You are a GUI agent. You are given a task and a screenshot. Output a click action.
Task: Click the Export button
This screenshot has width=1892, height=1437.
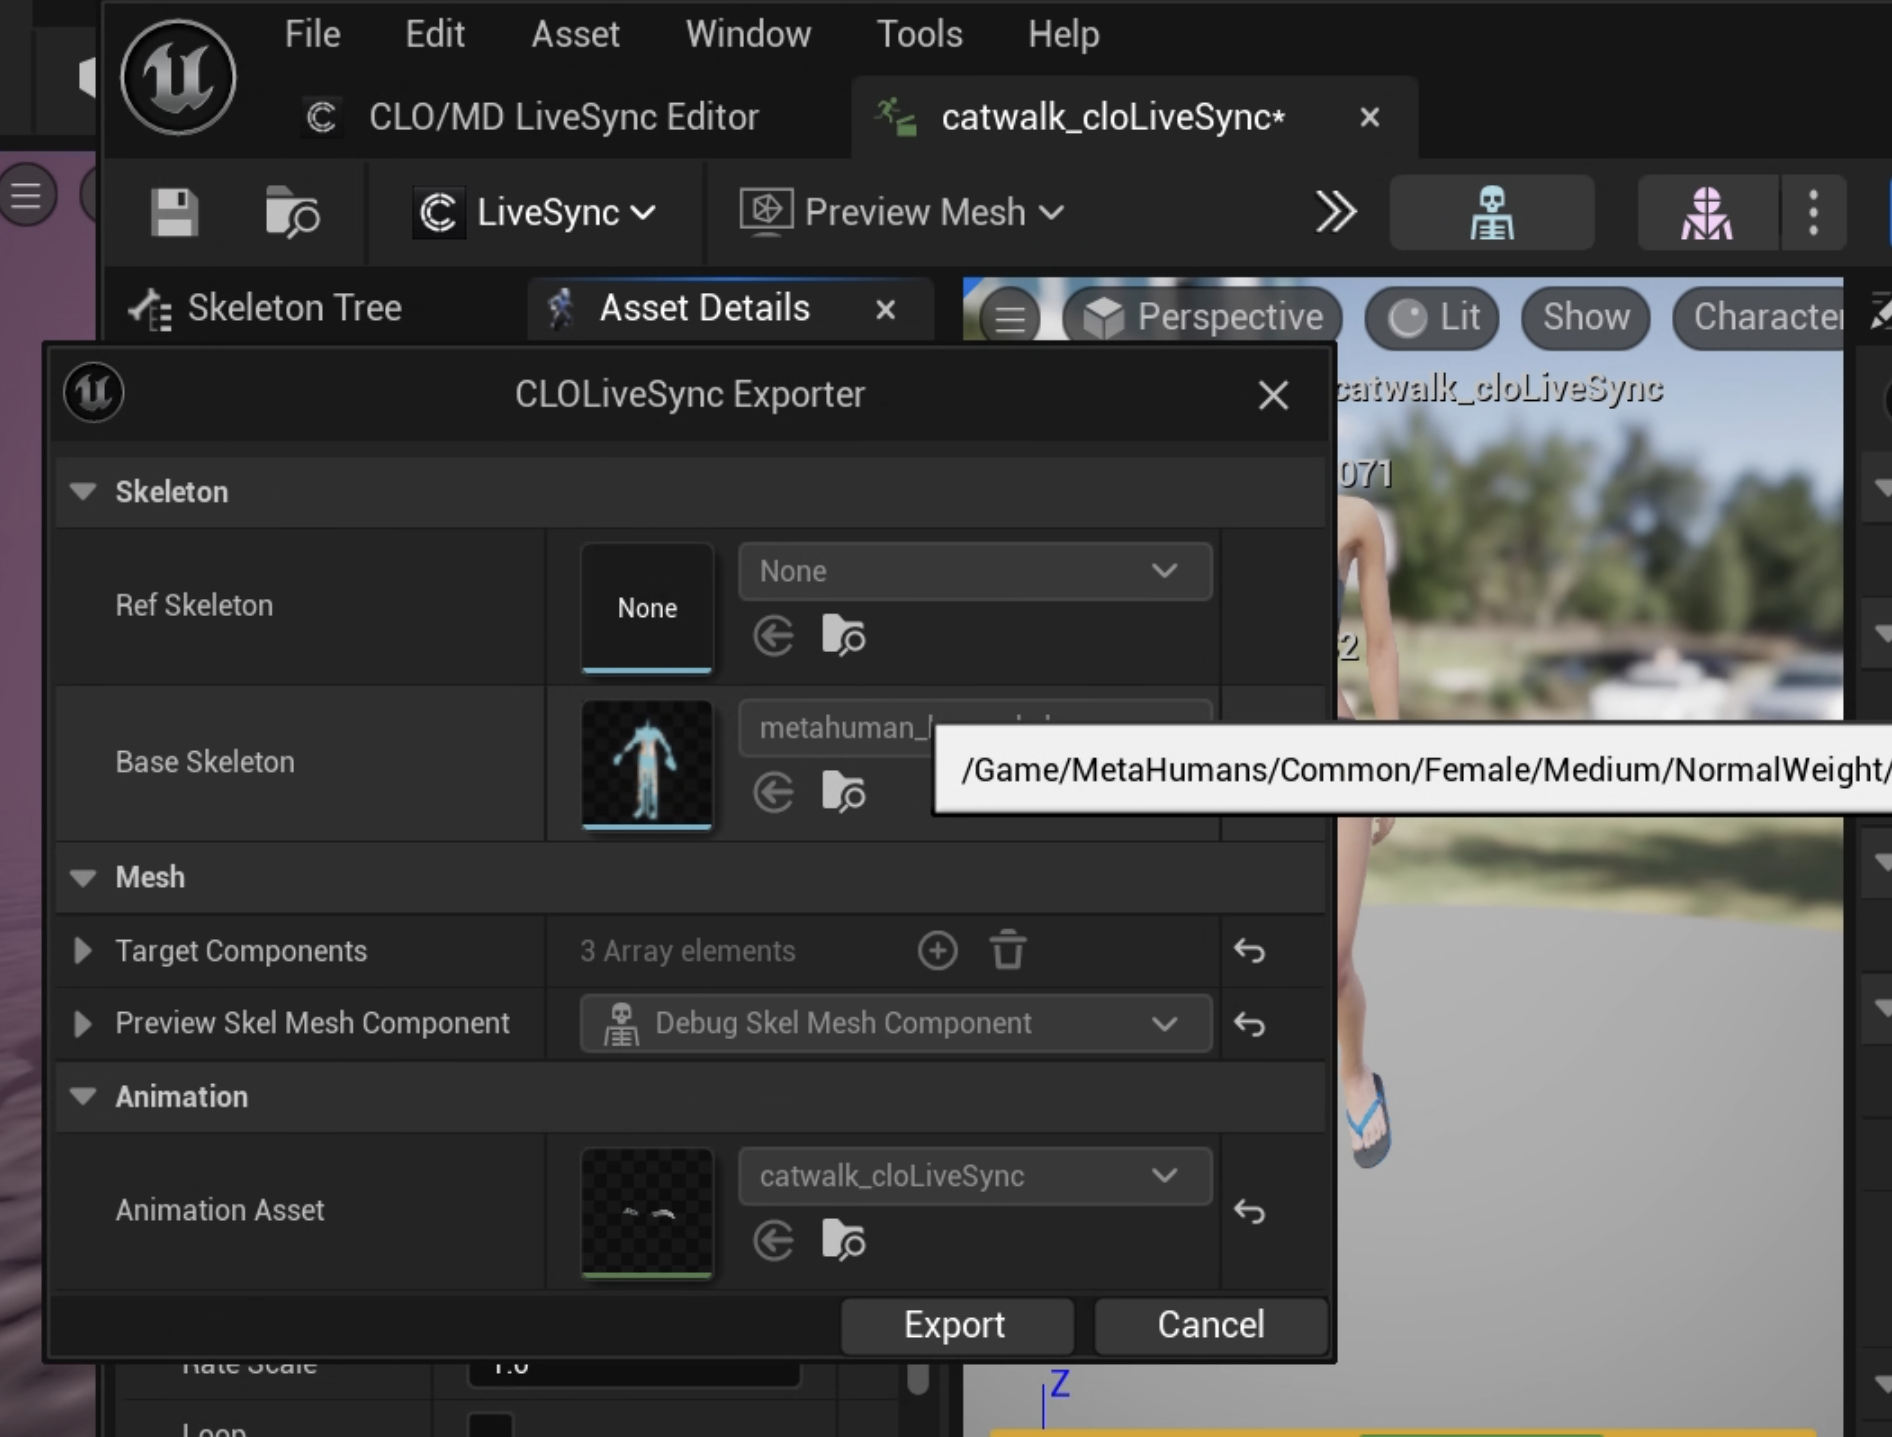coord(955,1324)
